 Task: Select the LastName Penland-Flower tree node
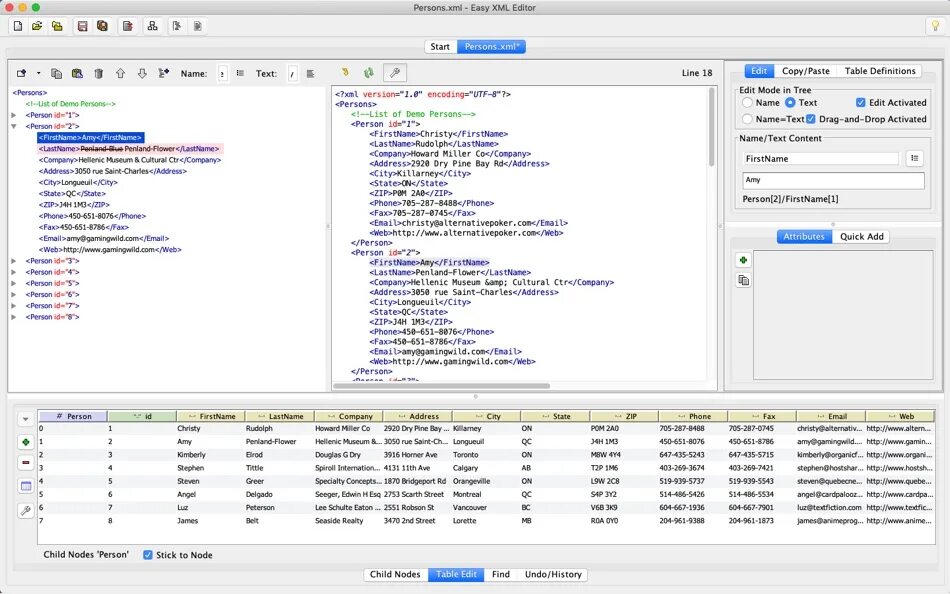coord(130,148)
